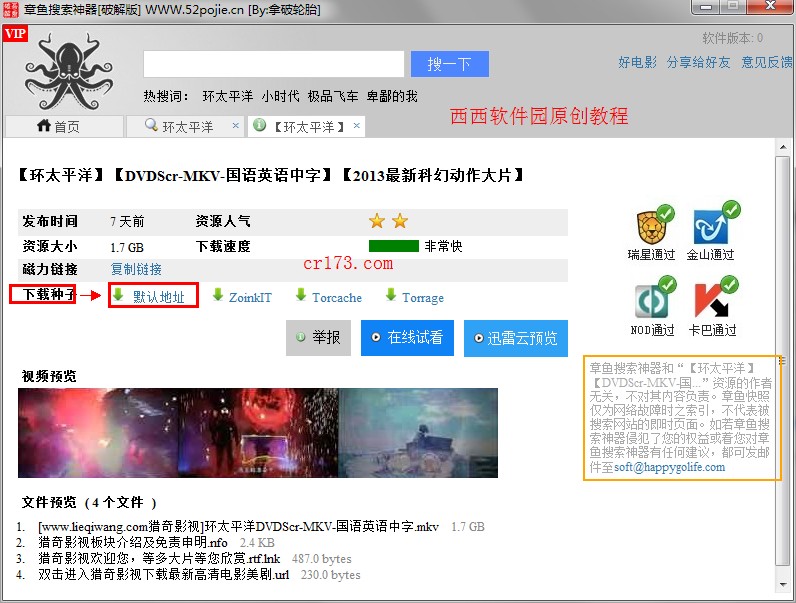Click the NOD通过 antivirus icon
Viewport: 796px width, 603px height.
pos(654,298)
